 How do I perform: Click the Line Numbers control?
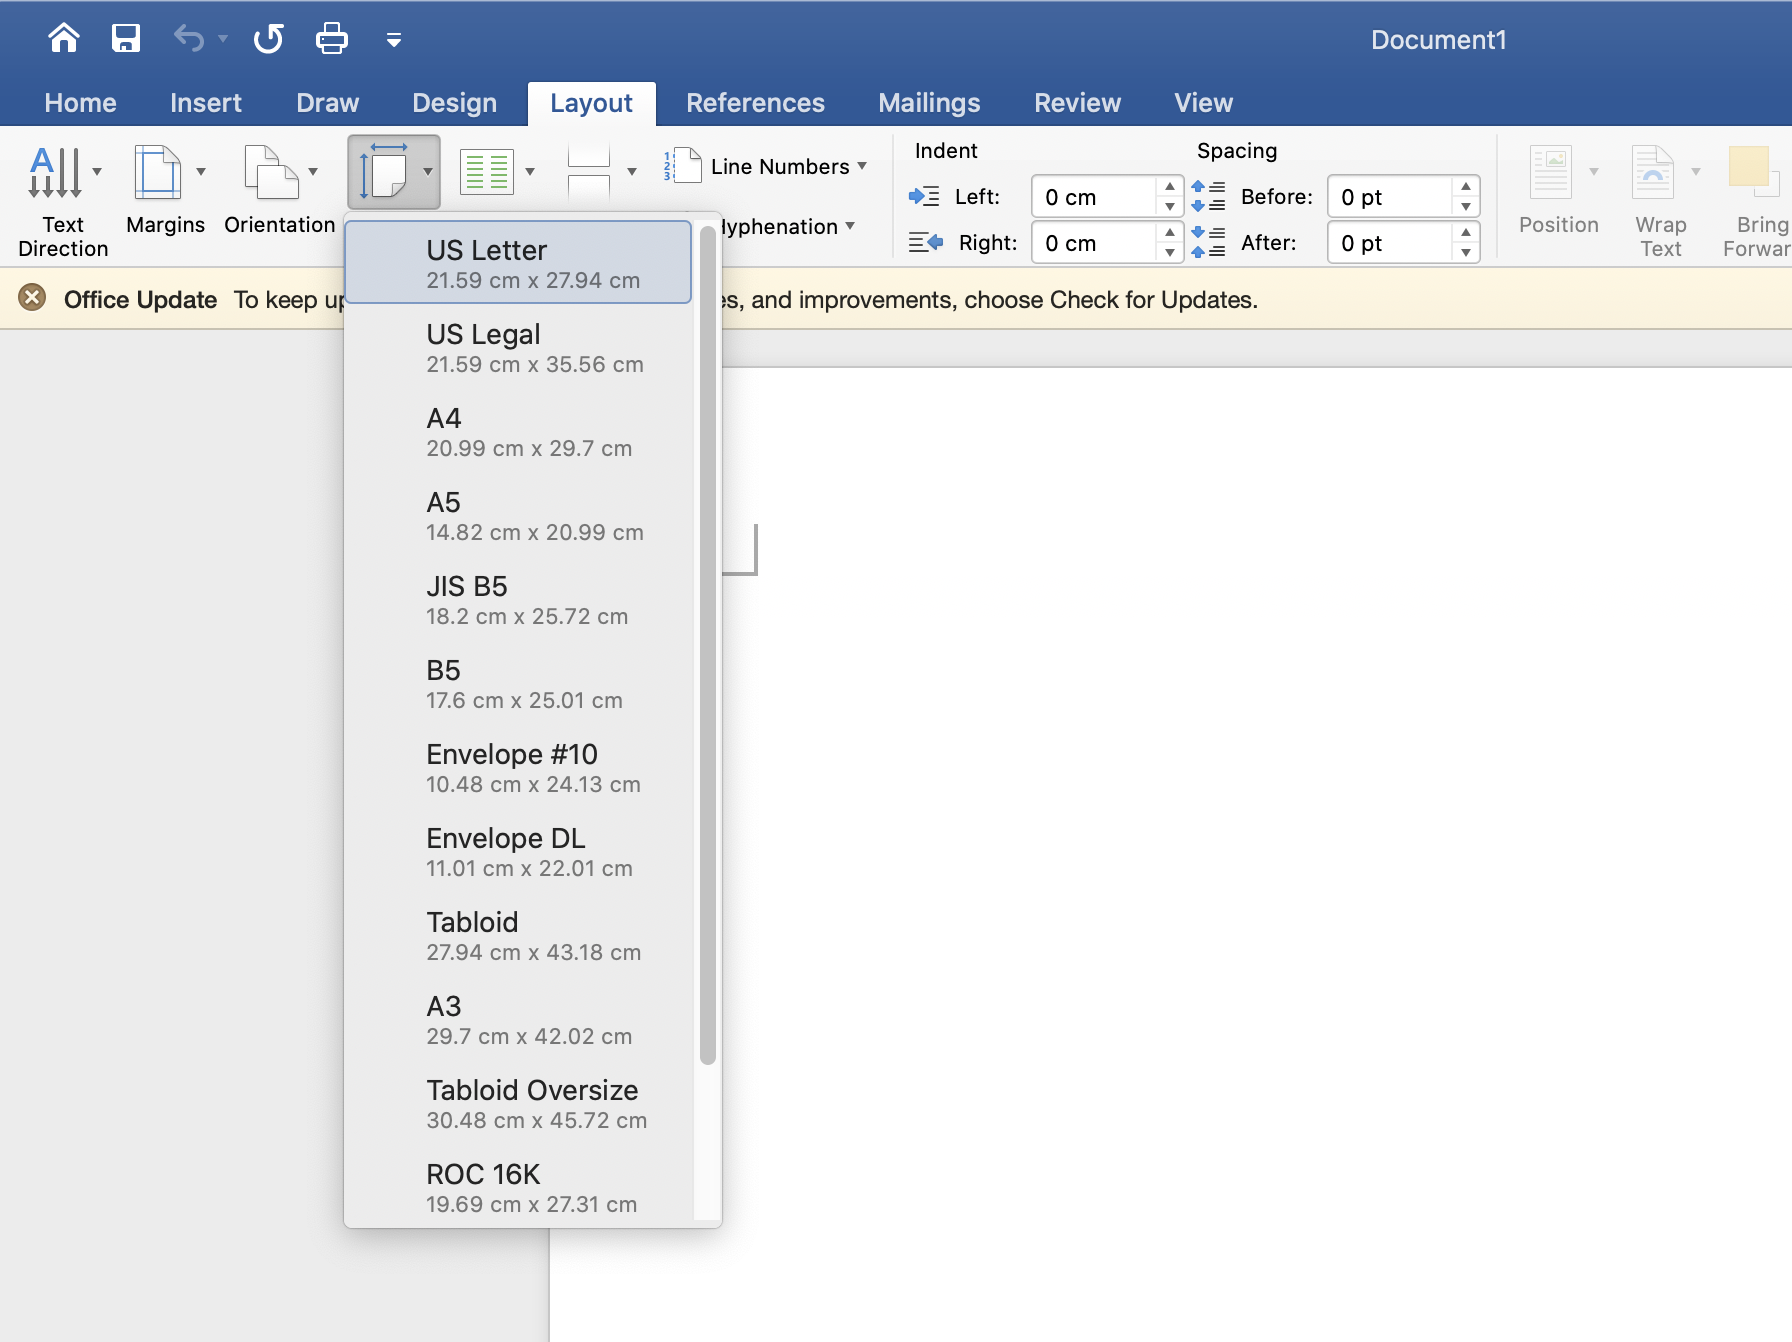(x=767, y=166)
